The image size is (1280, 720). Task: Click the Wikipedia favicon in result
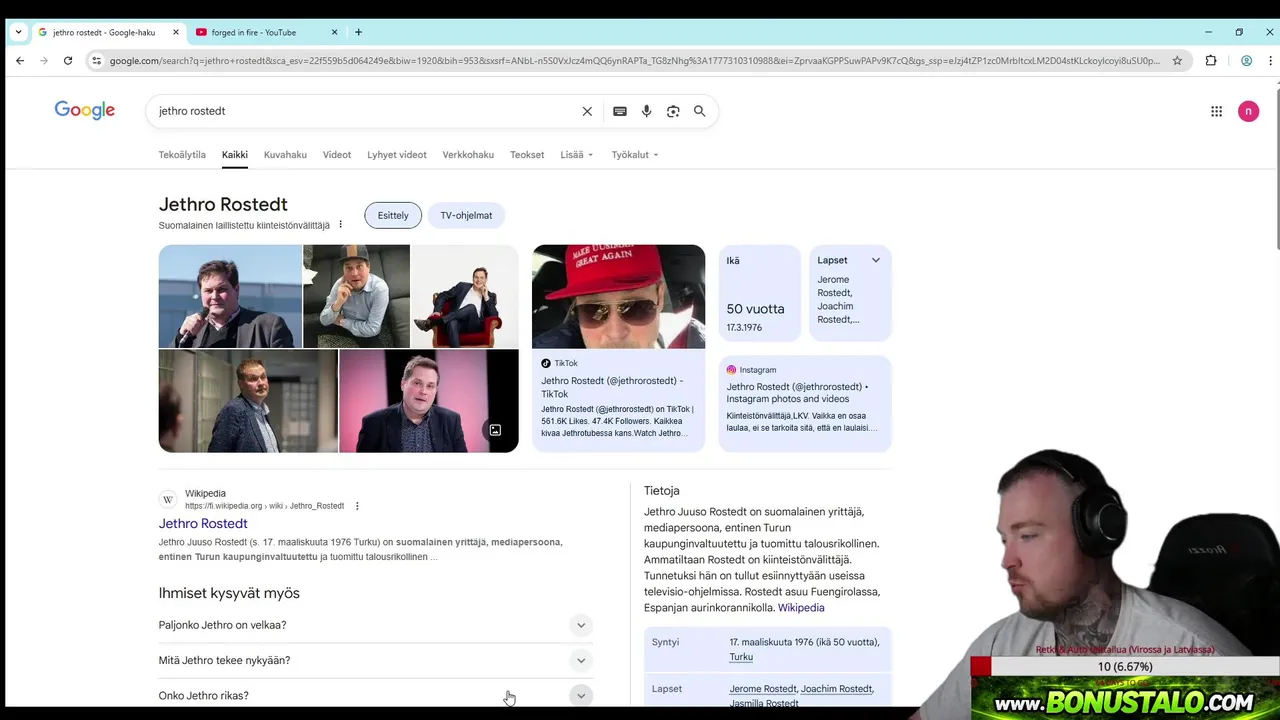[168, 499]
